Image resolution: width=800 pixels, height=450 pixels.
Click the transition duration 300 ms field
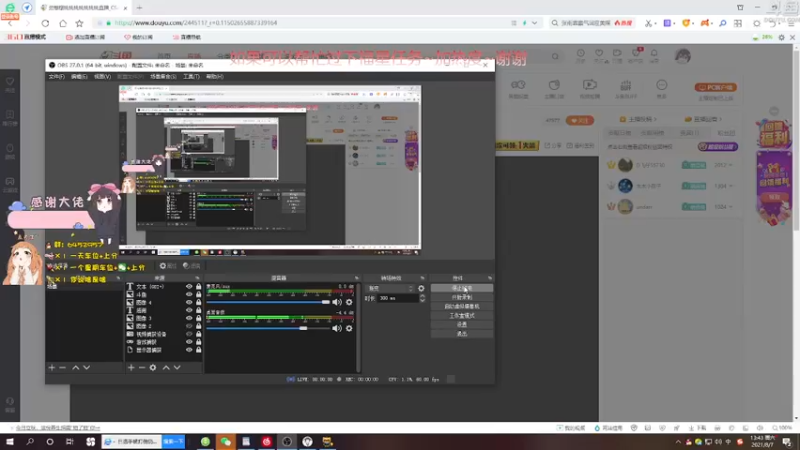coord(397,298)
